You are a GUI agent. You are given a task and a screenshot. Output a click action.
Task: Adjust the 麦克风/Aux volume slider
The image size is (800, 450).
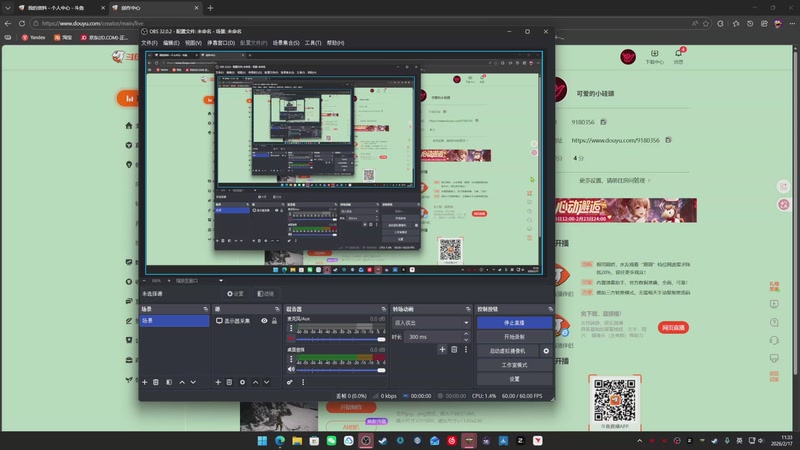click(340, 339)
